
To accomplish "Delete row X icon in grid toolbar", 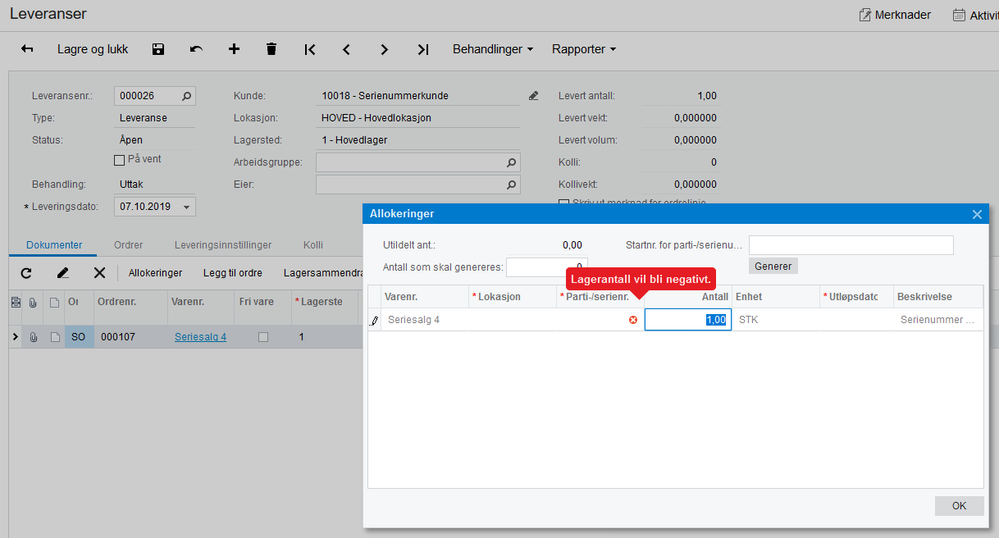I will point(99,273).
